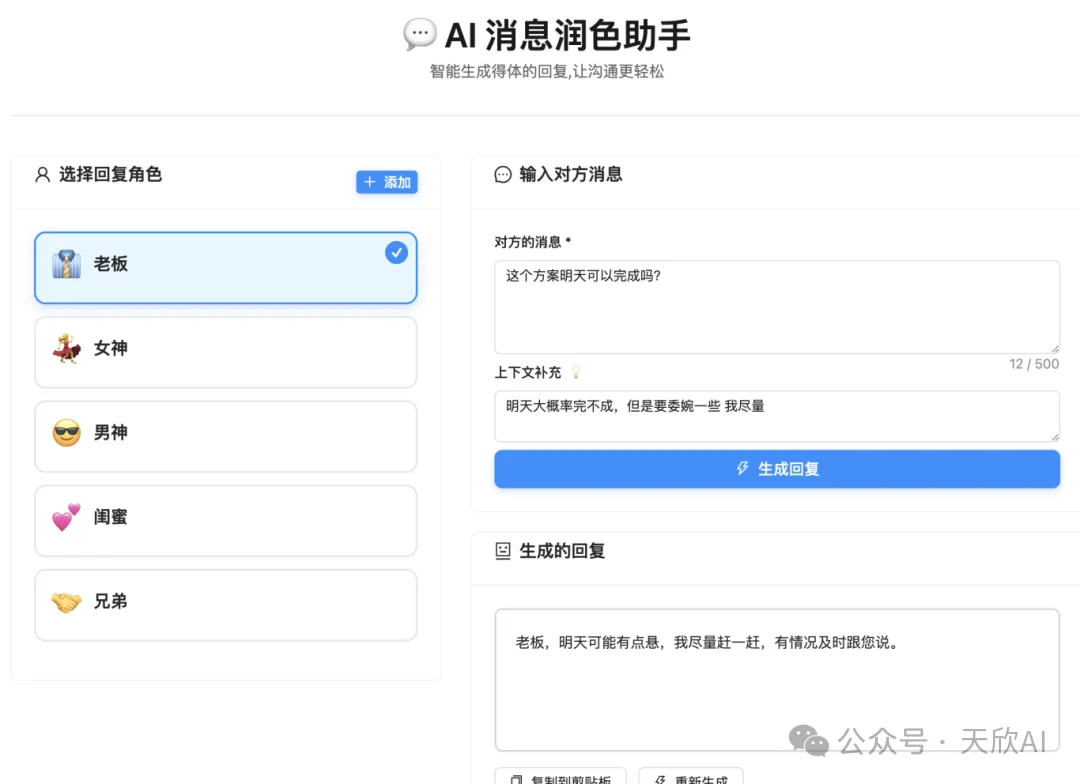1080x784 pixels.
Task: Click the speech bubble icon next to 输入对方消息
Action: [501, 174]
